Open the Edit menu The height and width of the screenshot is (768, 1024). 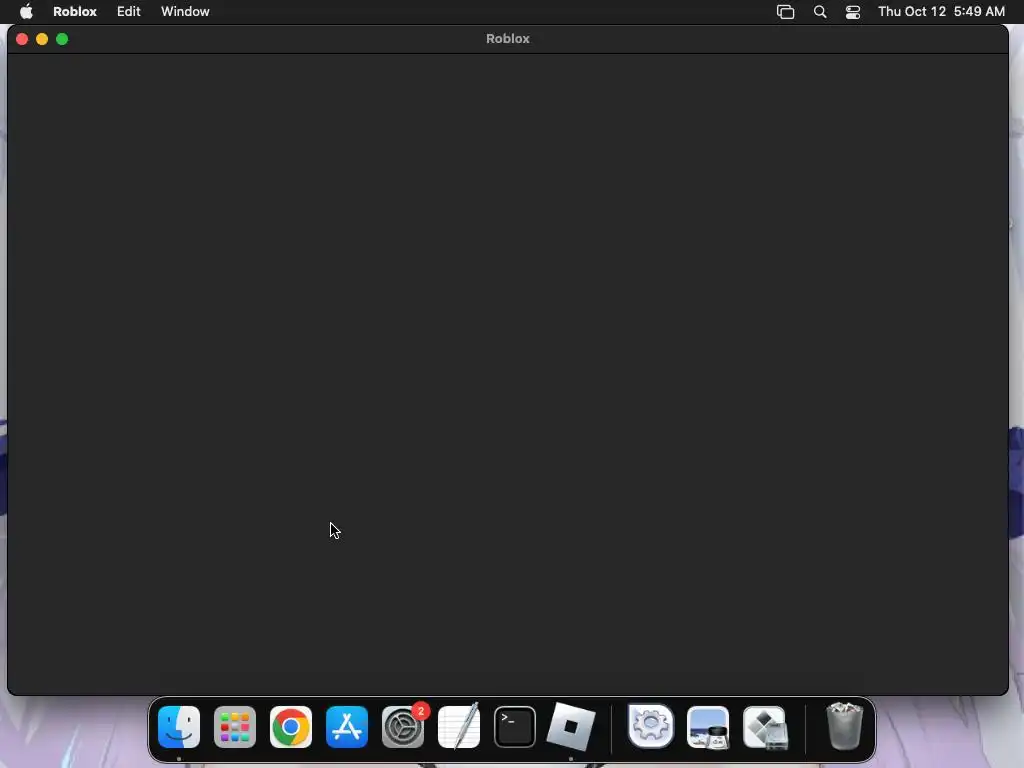tap(129, 11)
